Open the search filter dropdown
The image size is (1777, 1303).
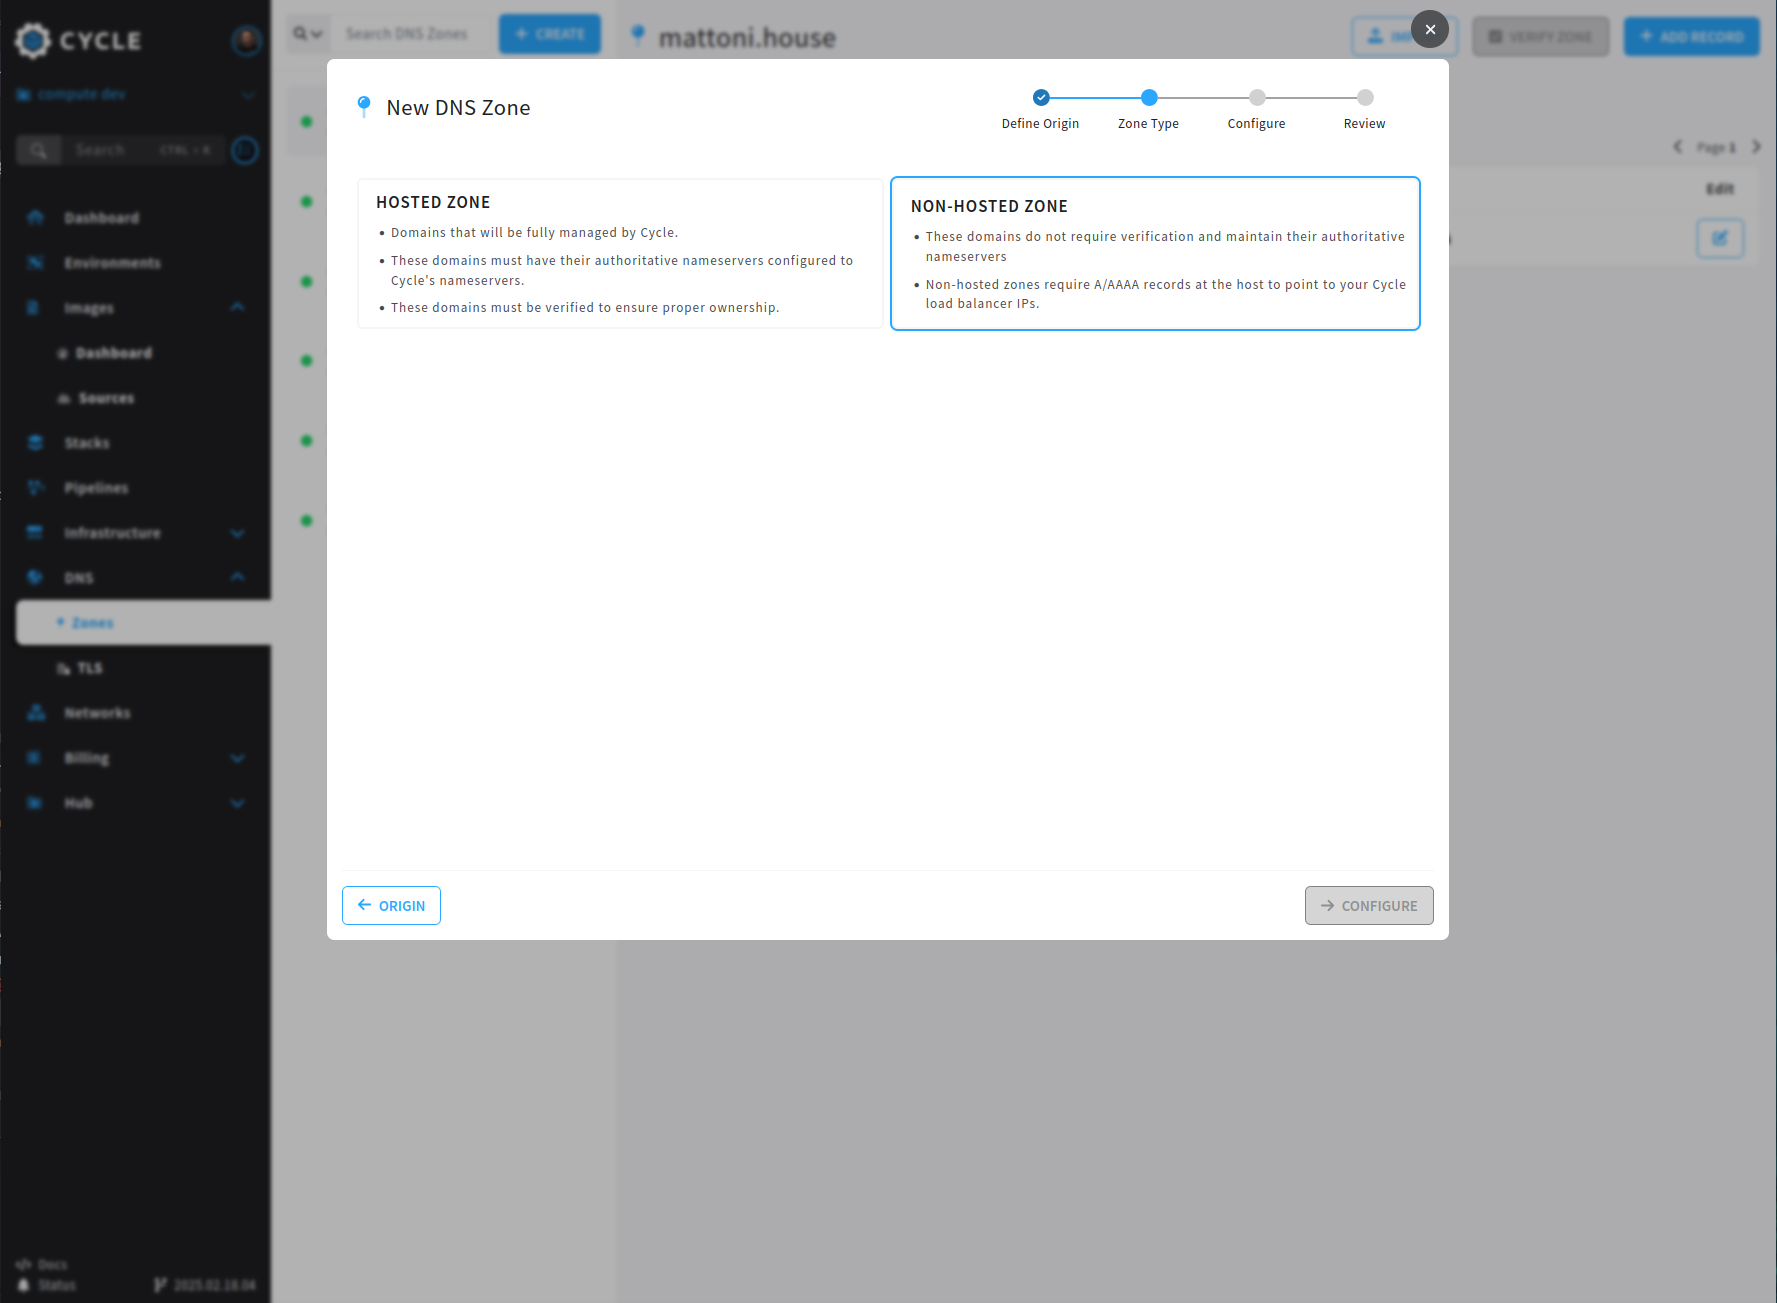click(x=308, y=34)
